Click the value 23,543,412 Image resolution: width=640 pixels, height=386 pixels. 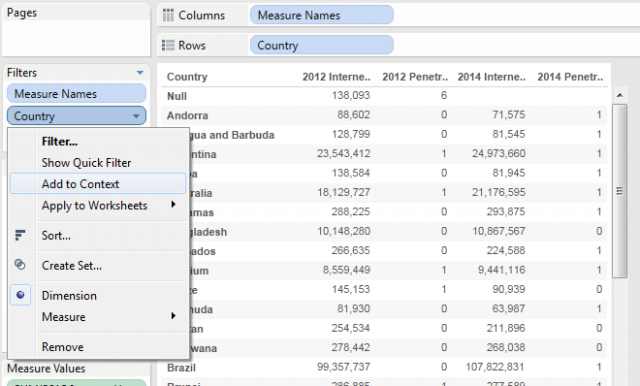coord(344,153)
